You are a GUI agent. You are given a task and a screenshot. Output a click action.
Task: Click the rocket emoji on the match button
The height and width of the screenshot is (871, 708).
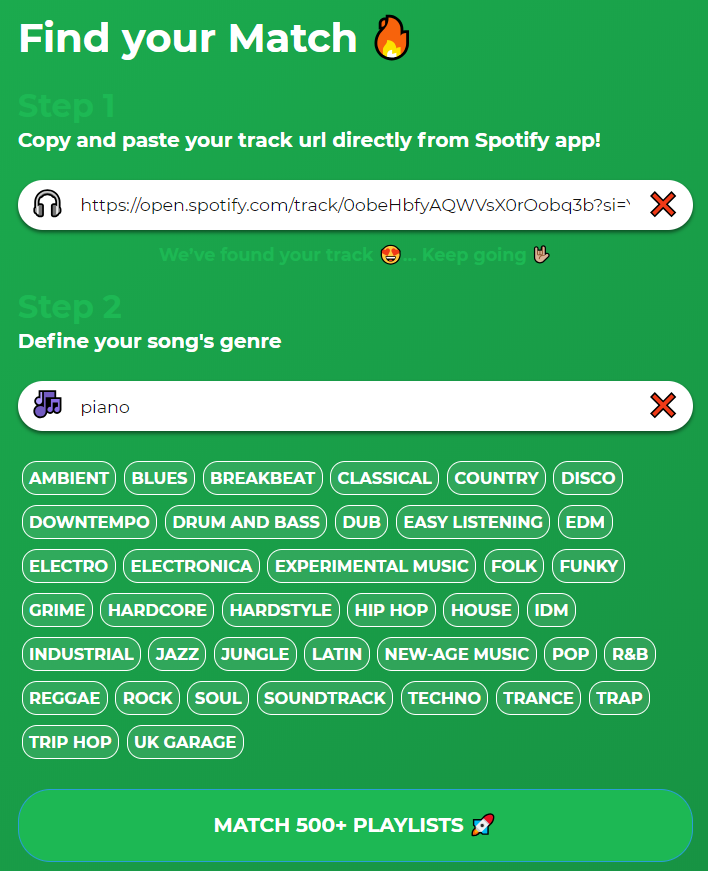480,825
